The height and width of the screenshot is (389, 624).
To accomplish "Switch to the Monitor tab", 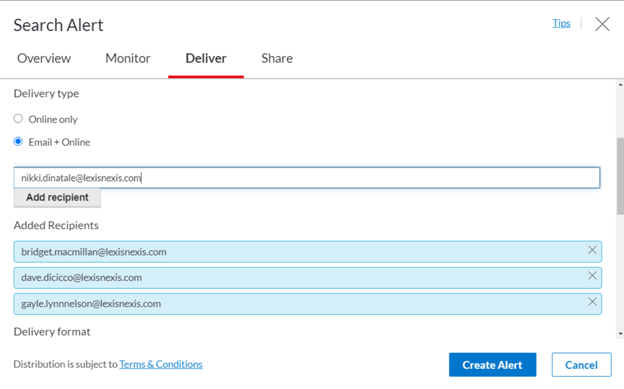I will 128,59.
